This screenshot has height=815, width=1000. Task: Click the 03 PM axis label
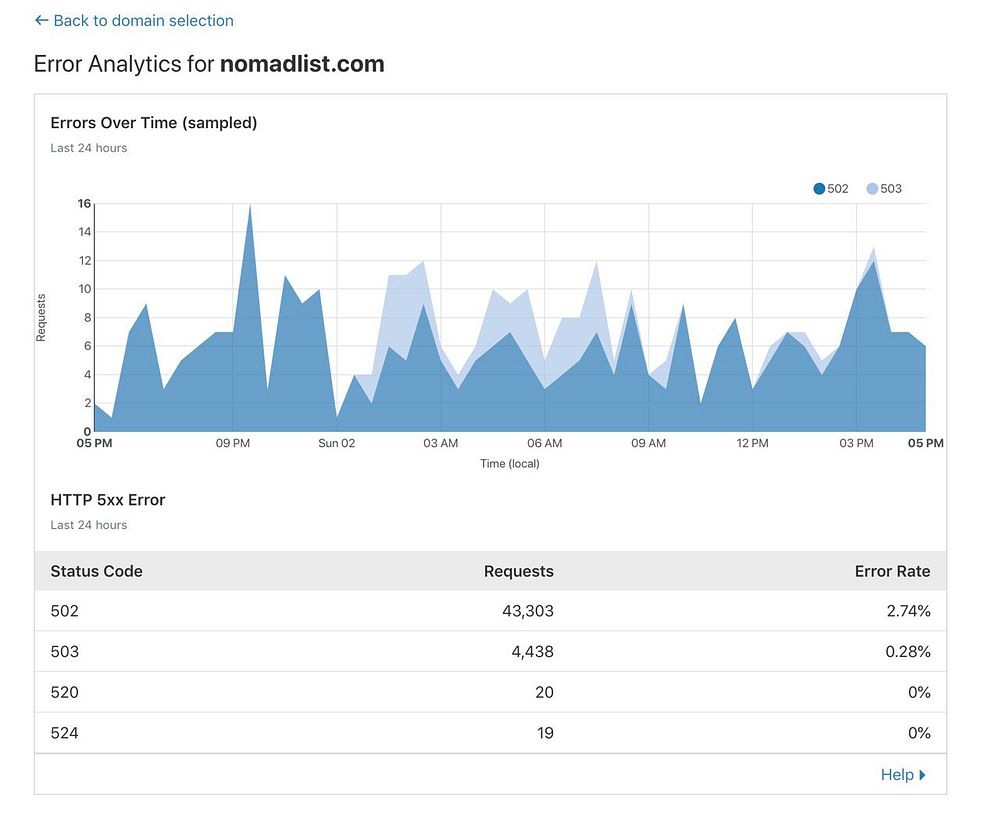pyautogui.click(x=857, y=443)
